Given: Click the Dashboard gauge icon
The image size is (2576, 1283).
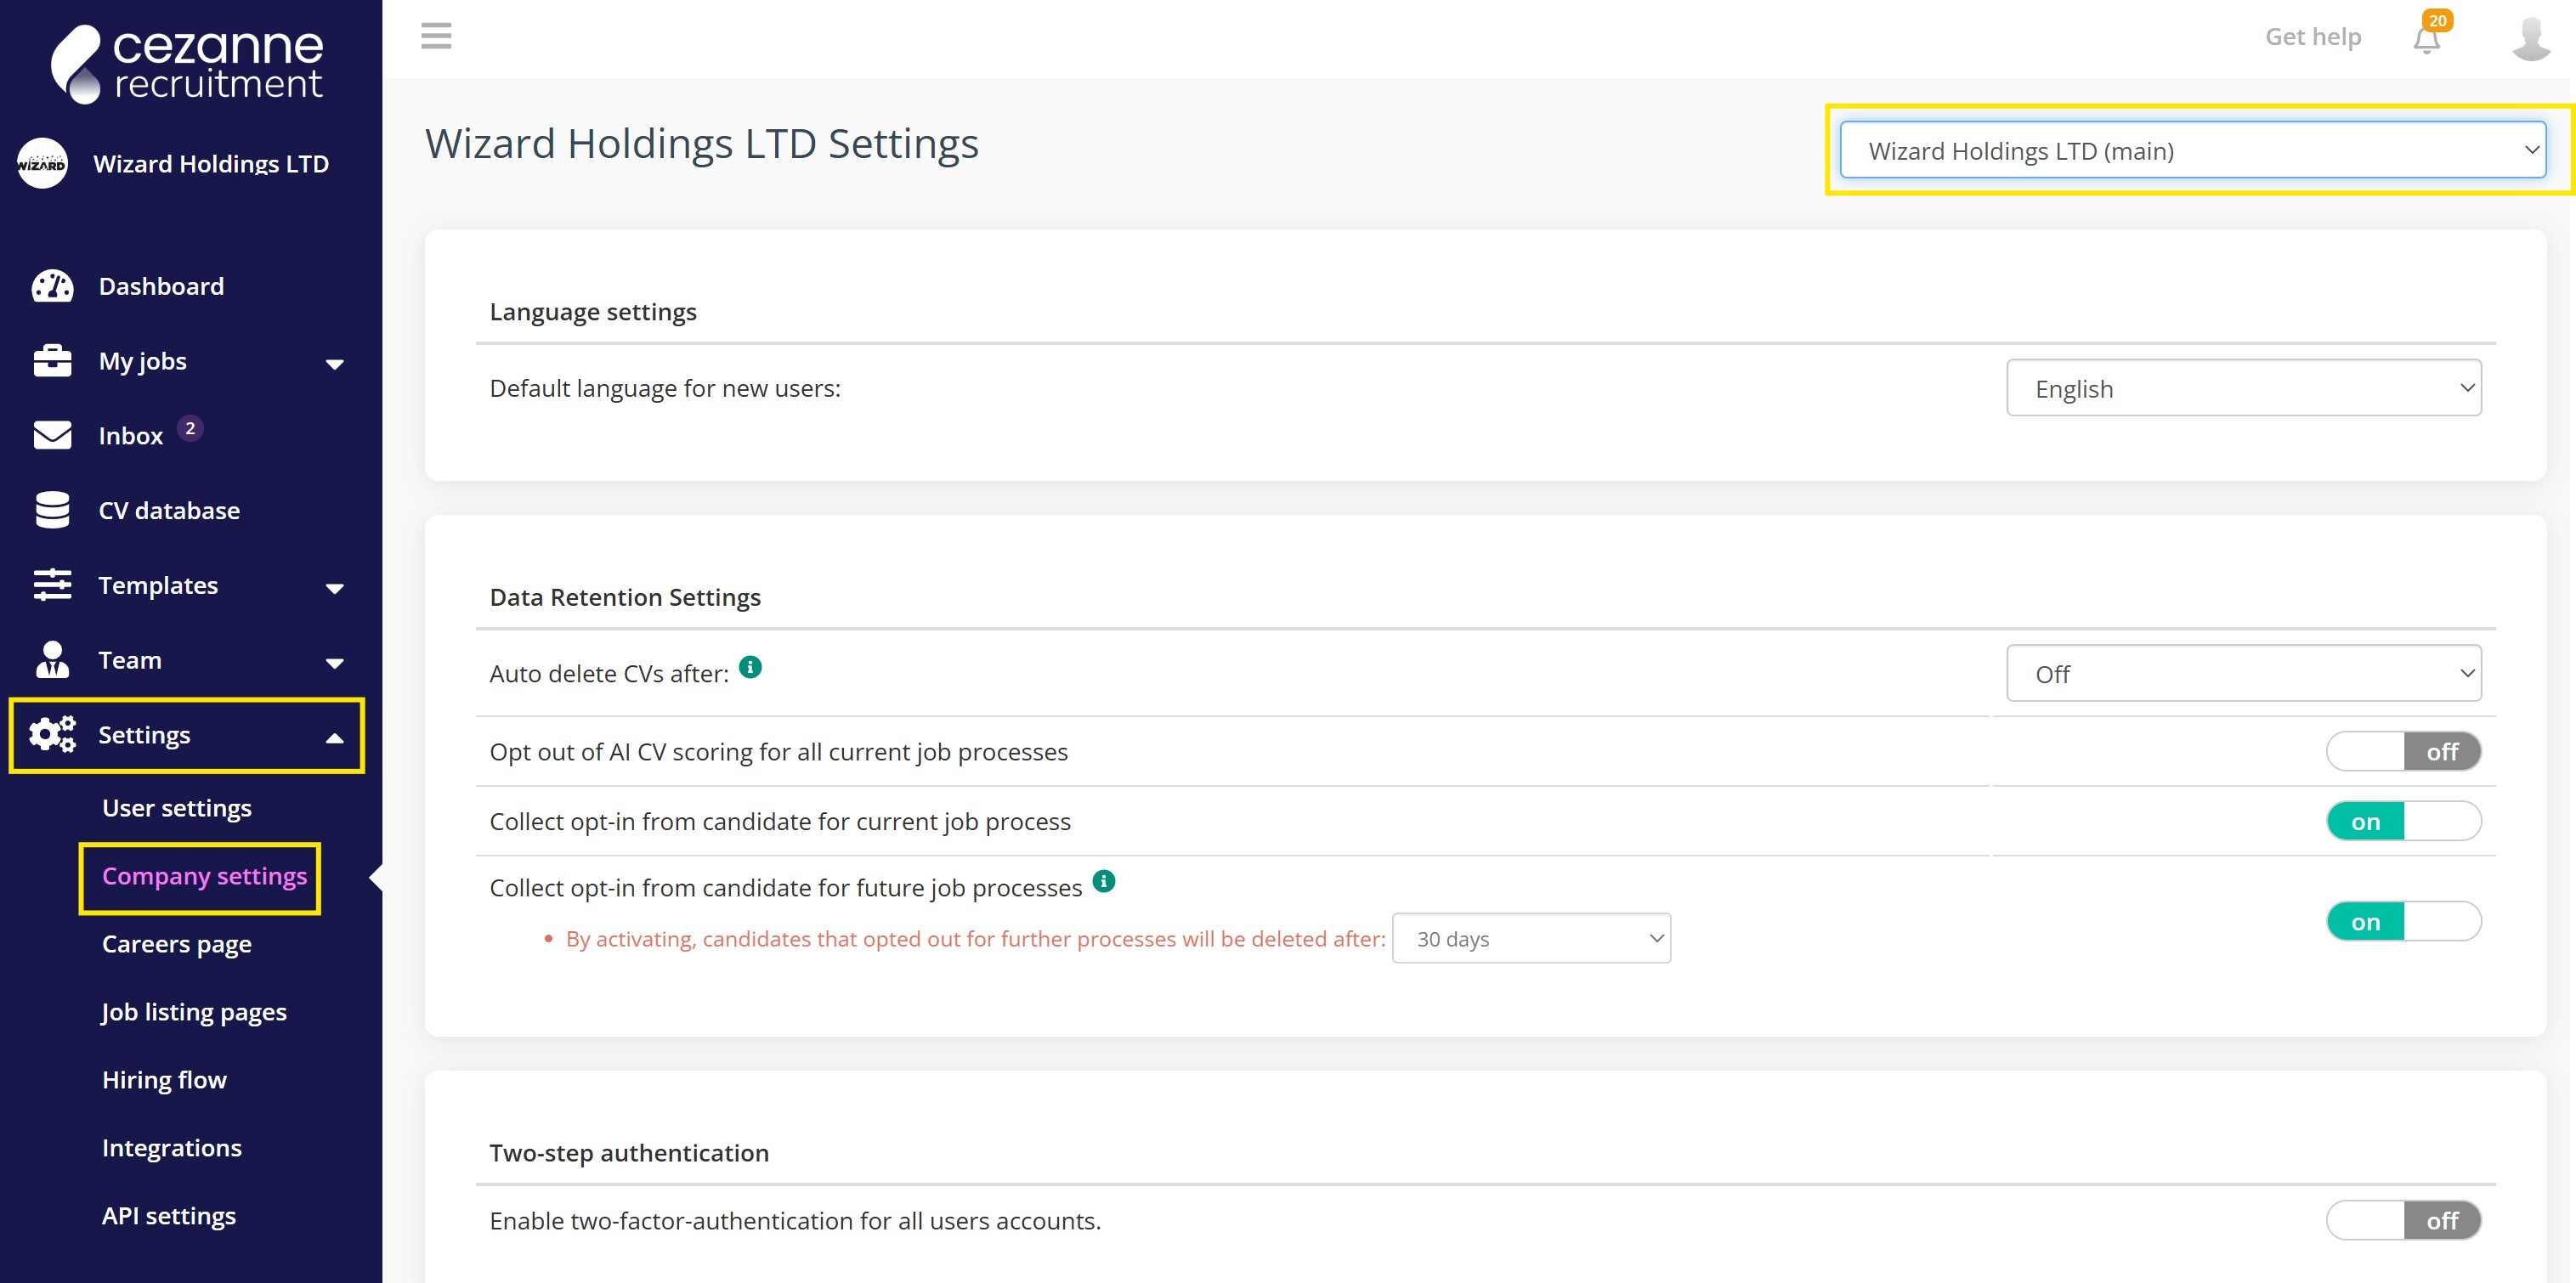Looking at the screenshot, I should [52, 286].
